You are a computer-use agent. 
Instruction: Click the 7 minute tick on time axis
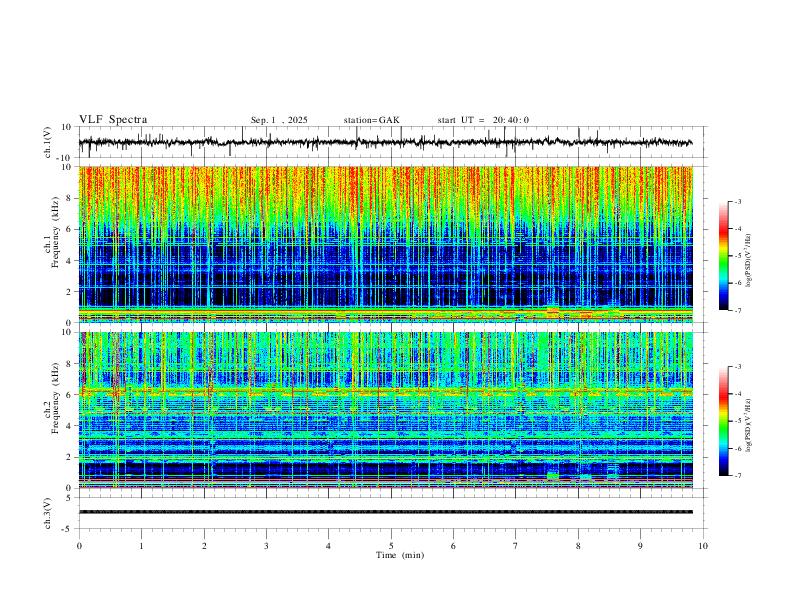[516, 546]
